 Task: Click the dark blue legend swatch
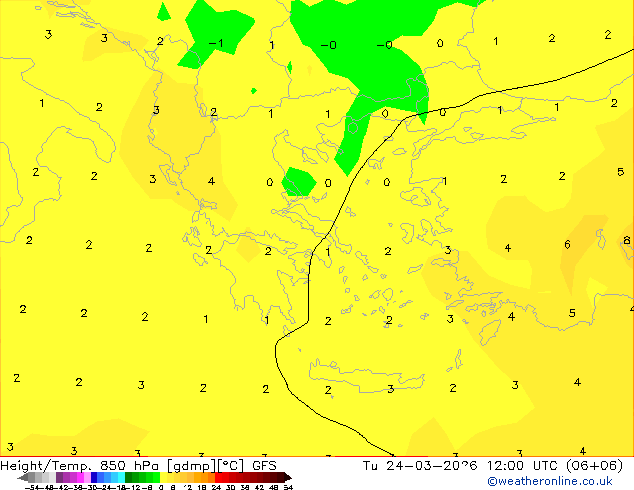click(94, 477)
